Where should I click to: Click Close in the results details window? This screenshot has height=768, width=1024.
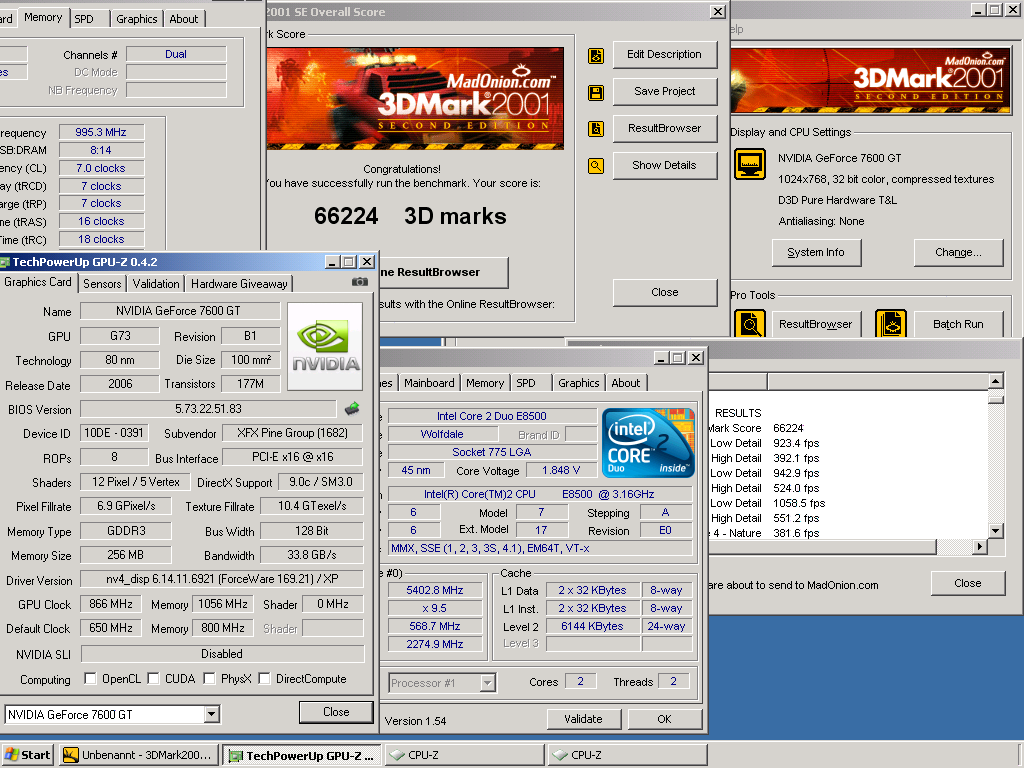click(x=967, y=583)
